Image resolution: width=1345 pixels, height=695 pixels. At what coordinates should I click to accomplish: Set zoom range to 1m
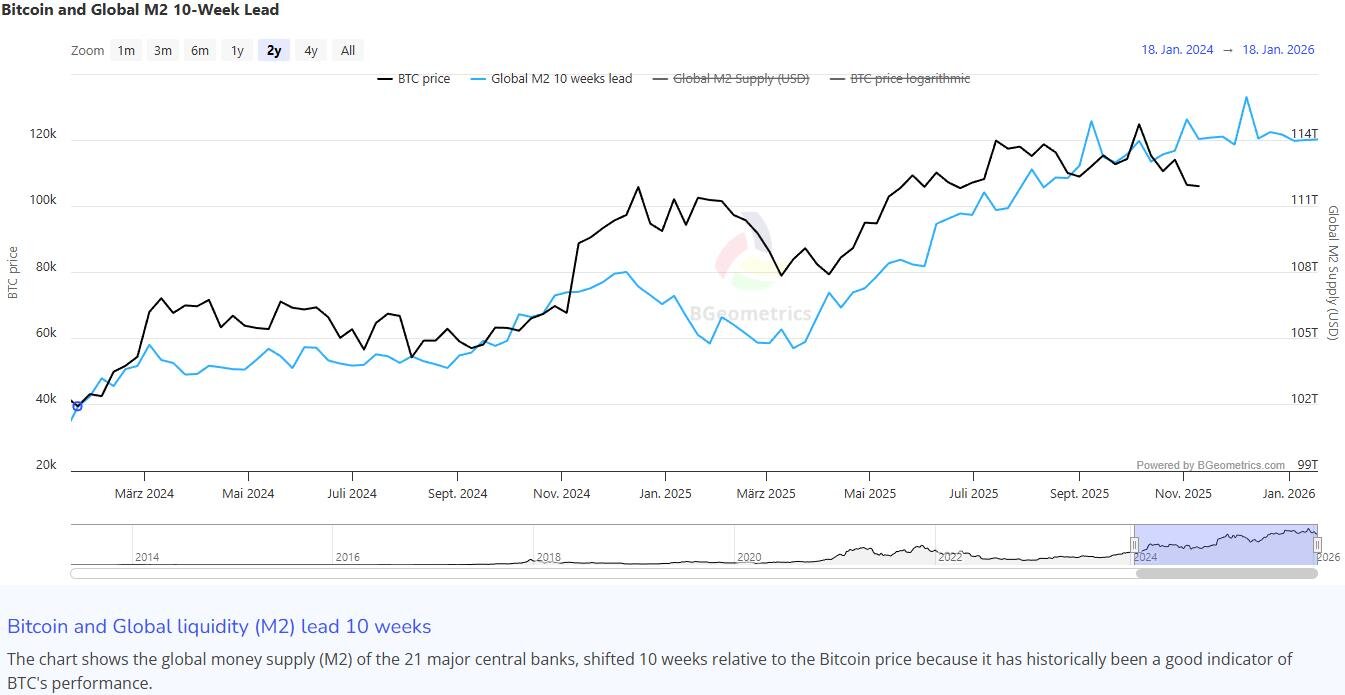126,51
